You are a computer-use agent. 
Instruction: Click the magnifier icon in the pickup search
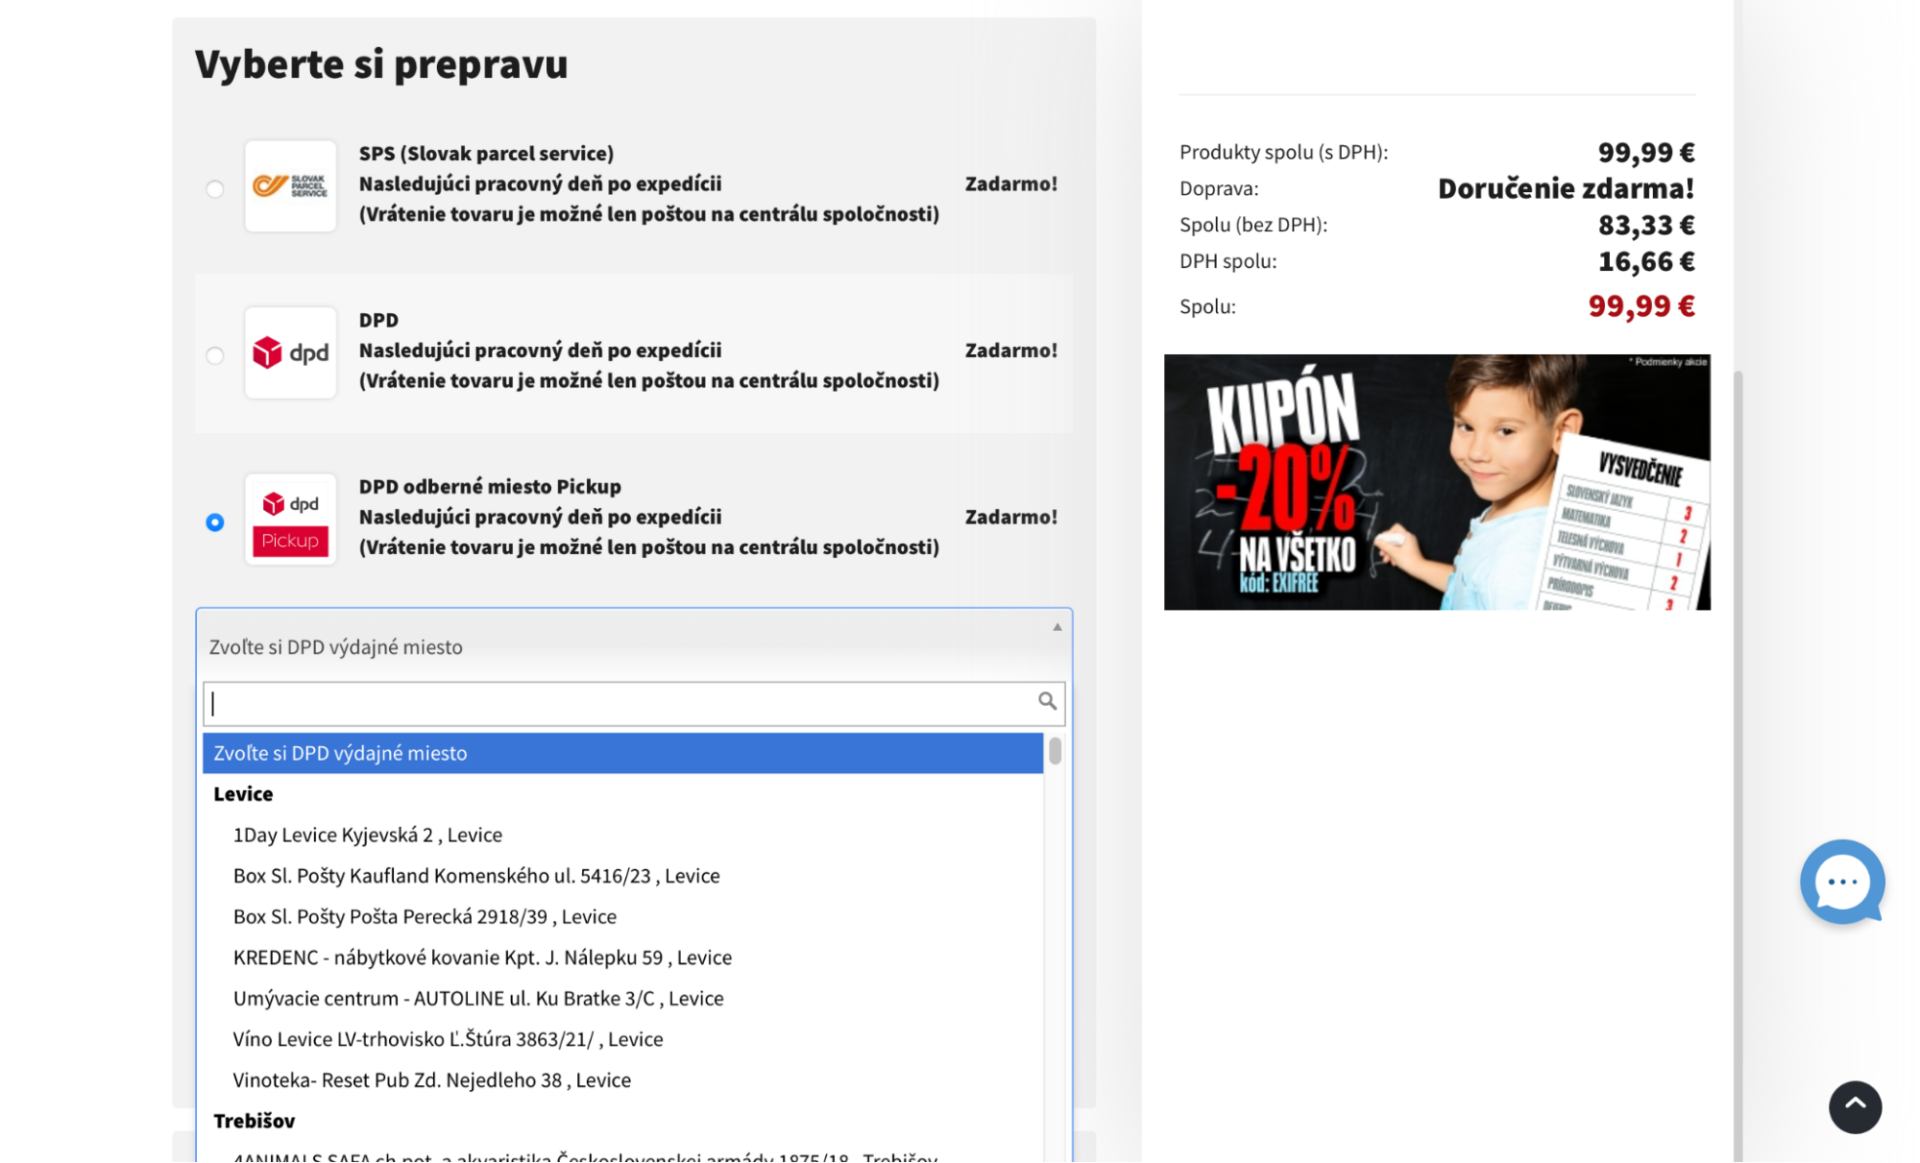1046,702
